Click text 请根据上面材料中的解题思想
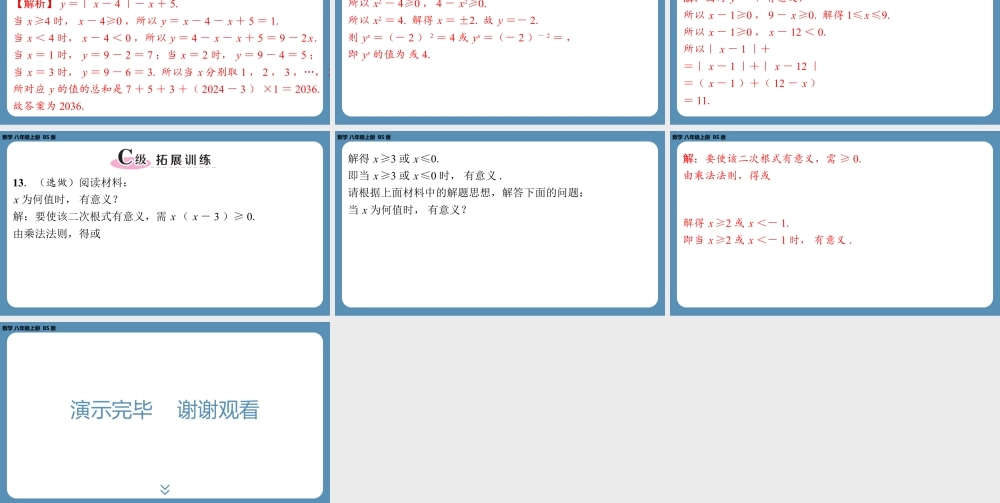The image size is (1000, 503). click(465, 193)
